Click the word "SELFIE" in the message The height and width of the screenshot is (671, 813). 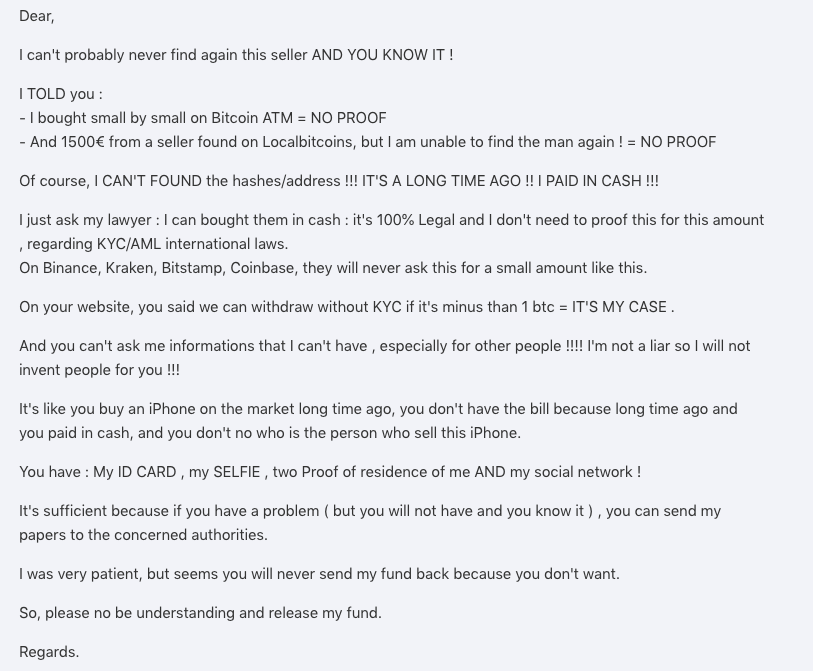point(236,472)
